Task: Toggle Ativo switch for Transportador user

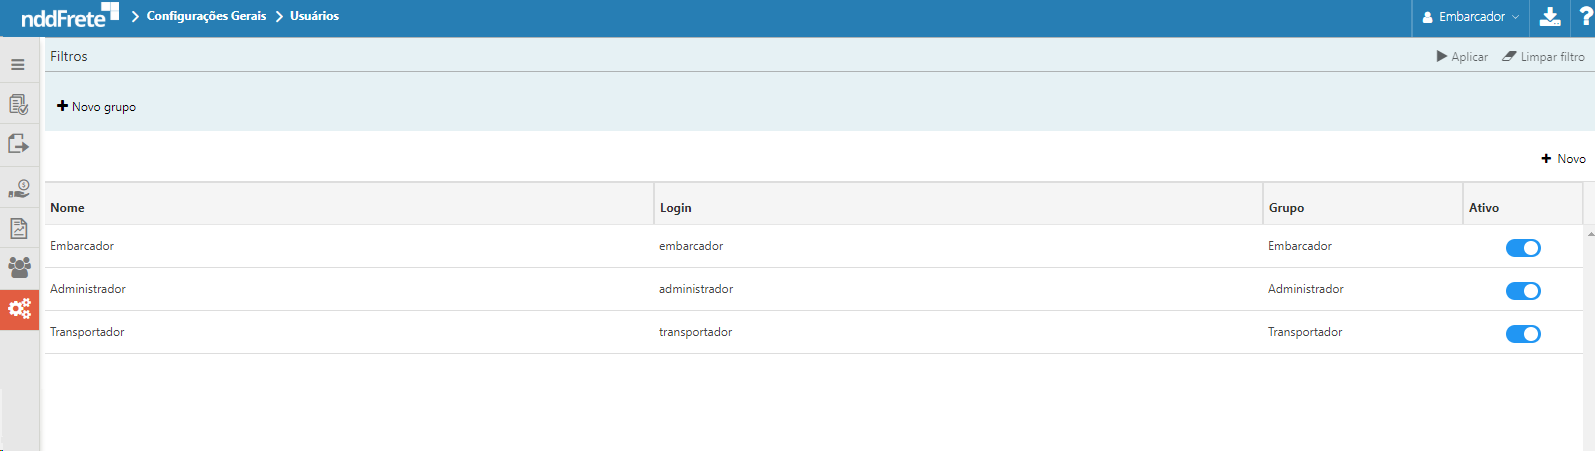Action: pyautogui.click(x=1523, y=334)
